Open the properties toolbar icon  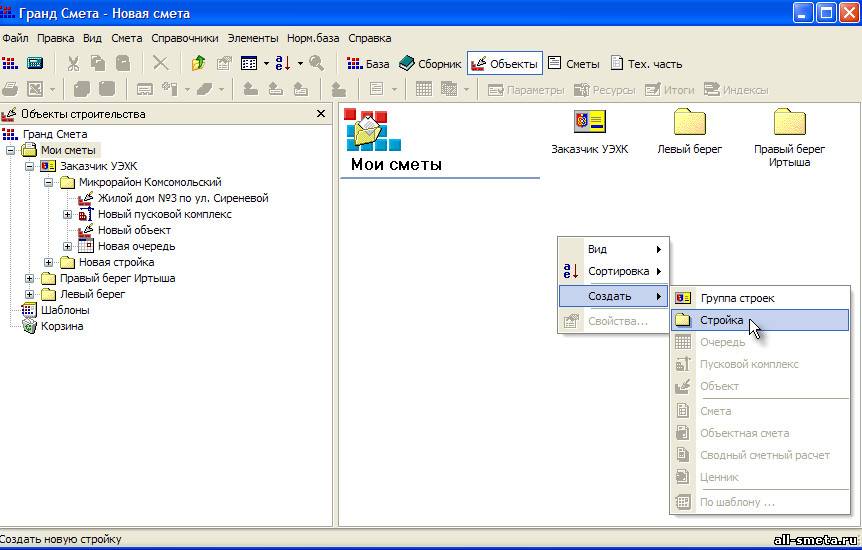(224, 63)
